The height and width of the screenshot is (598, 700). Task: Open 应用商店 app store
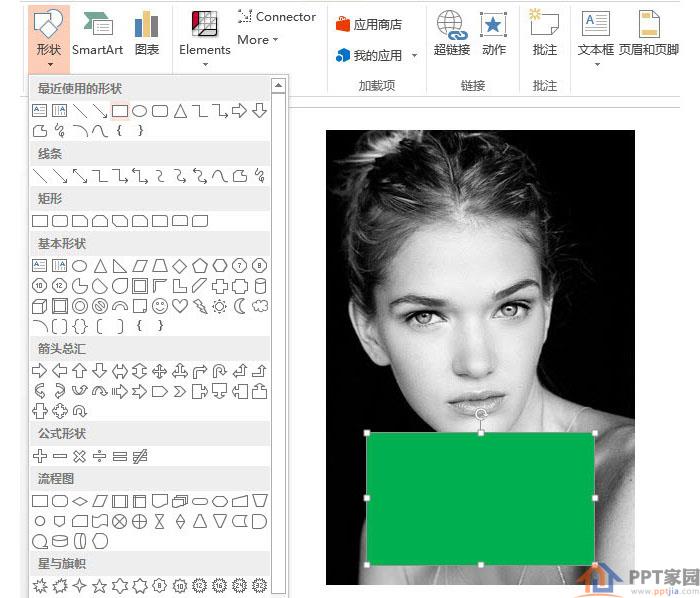coord(369,24)
